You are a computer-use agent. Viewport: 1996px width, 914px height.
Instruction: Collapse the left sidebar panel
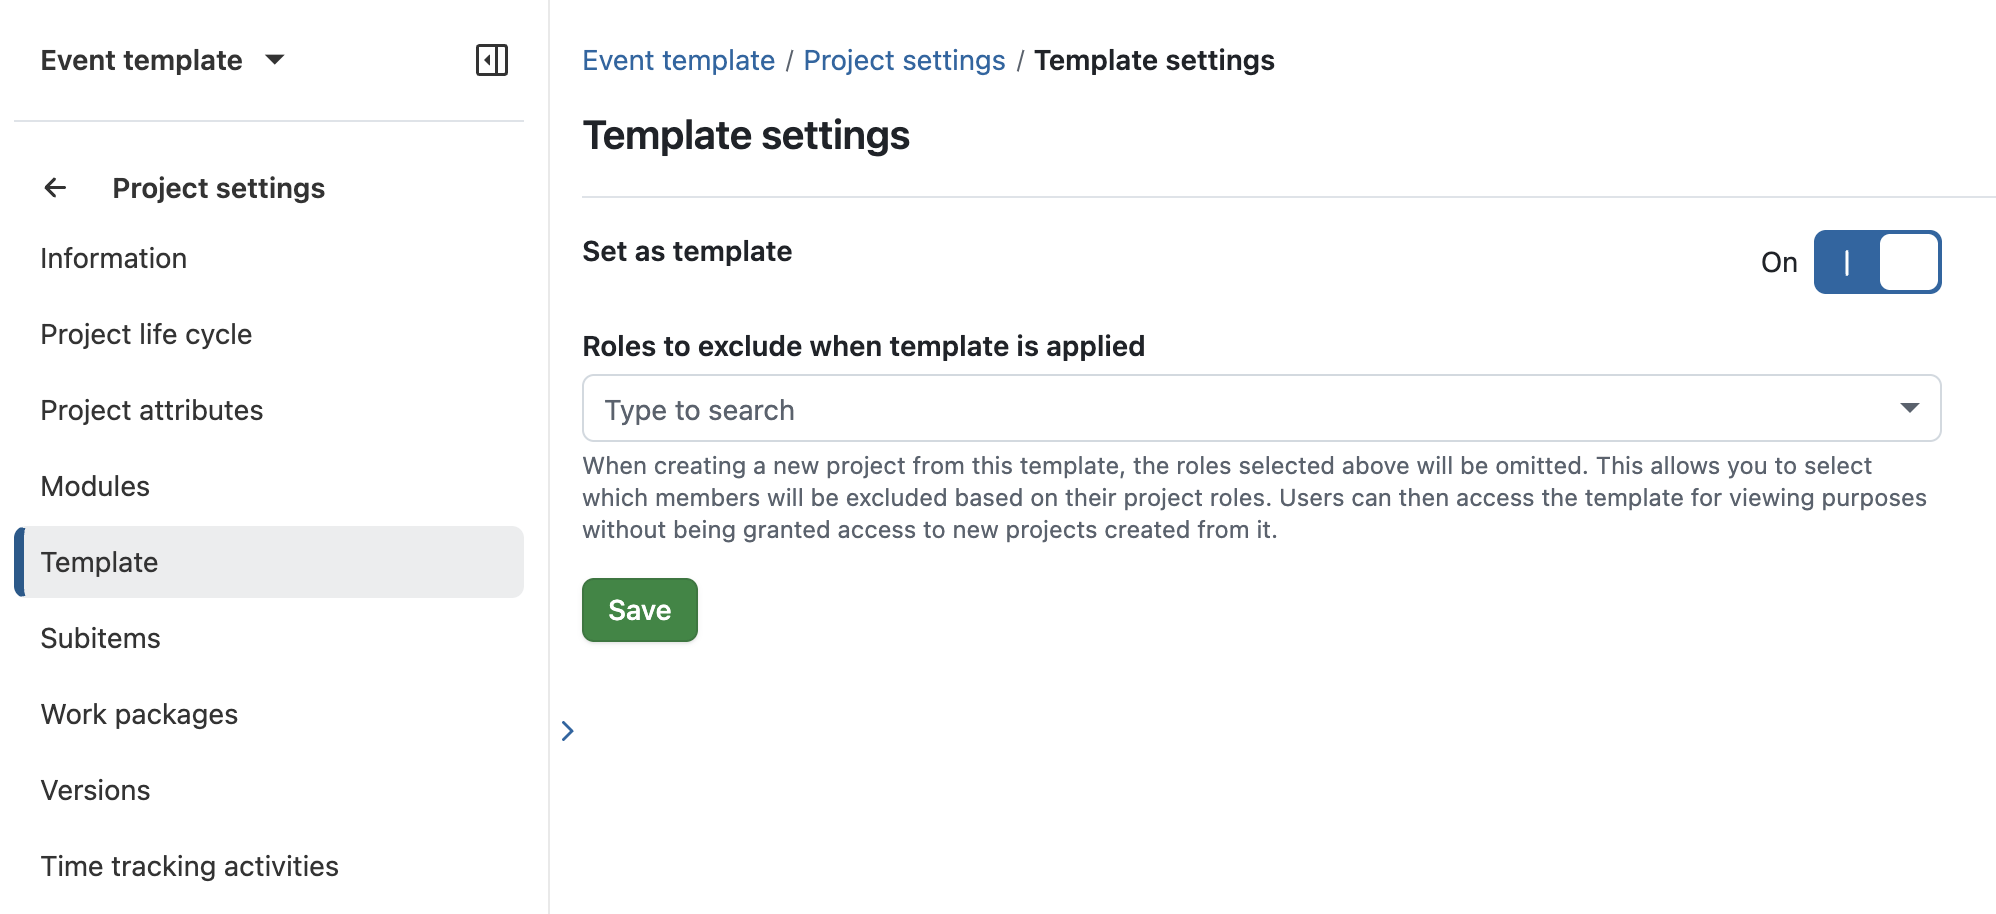pos(491,60)
